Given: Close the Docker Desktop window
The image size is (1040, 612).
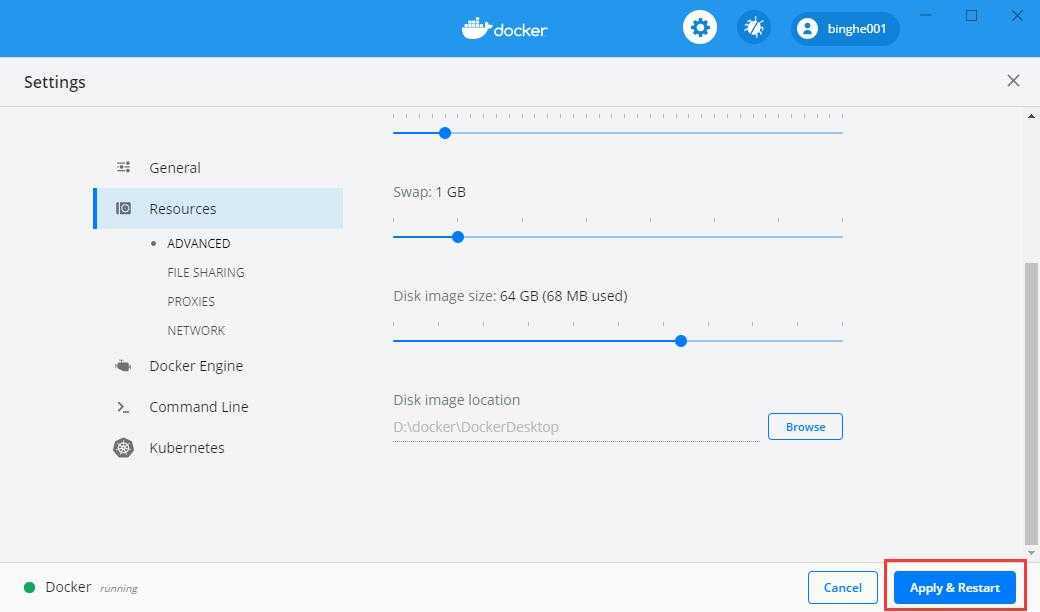Looking at the screenshot, I should [x=1017, y=15].
